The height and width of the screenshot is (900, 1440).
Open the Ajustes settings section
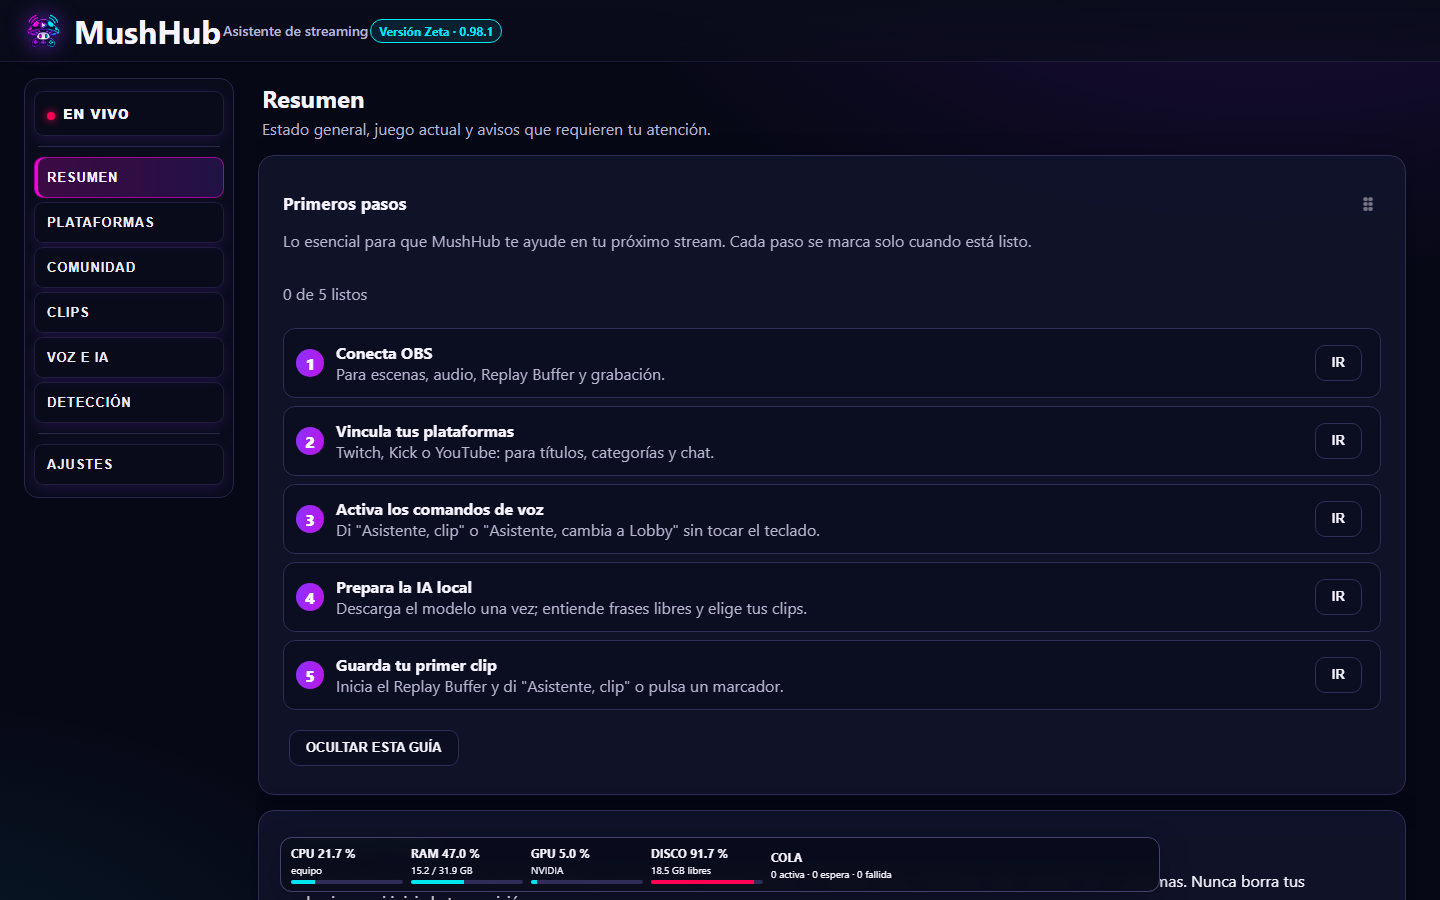pos(129,464)
